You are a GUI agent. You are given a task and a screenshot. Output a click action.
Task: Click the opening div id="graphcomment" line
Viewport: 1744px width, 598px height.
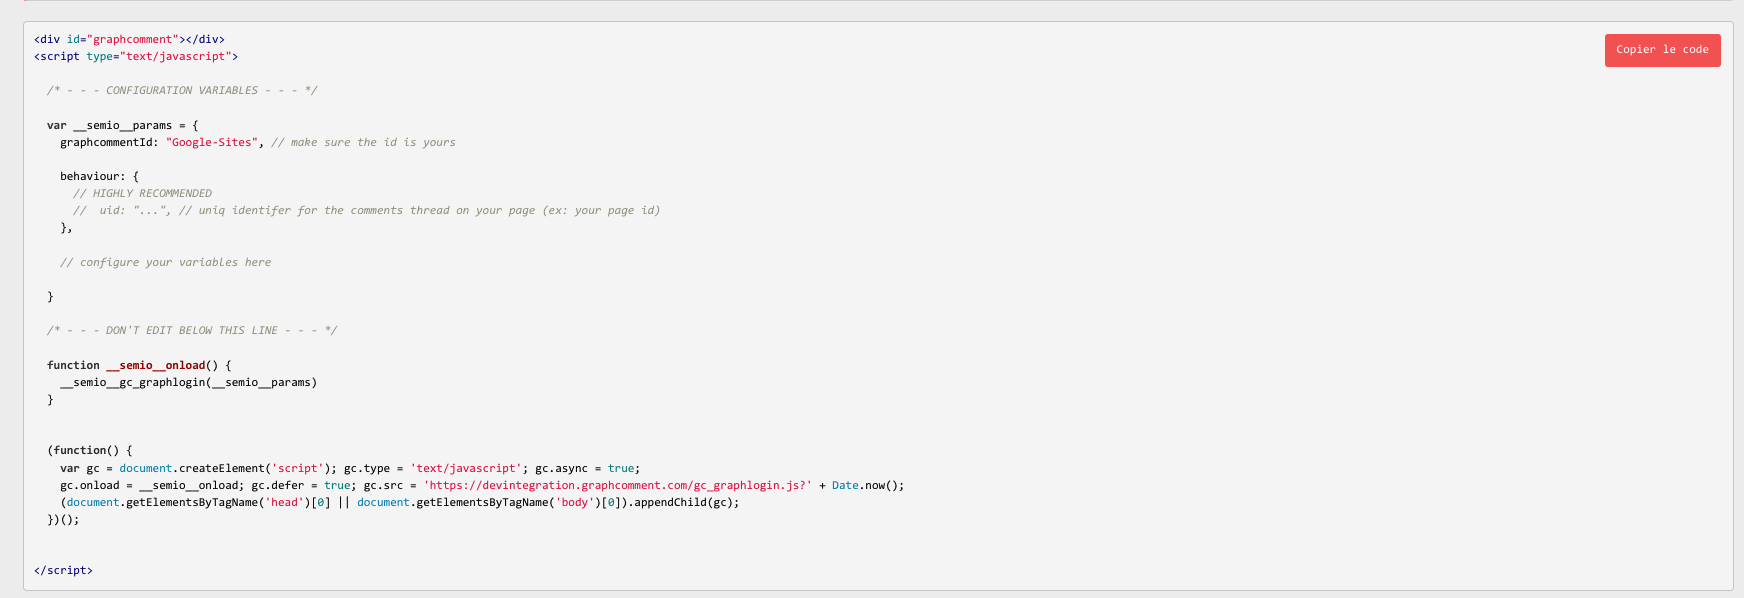tap(129, 39)
